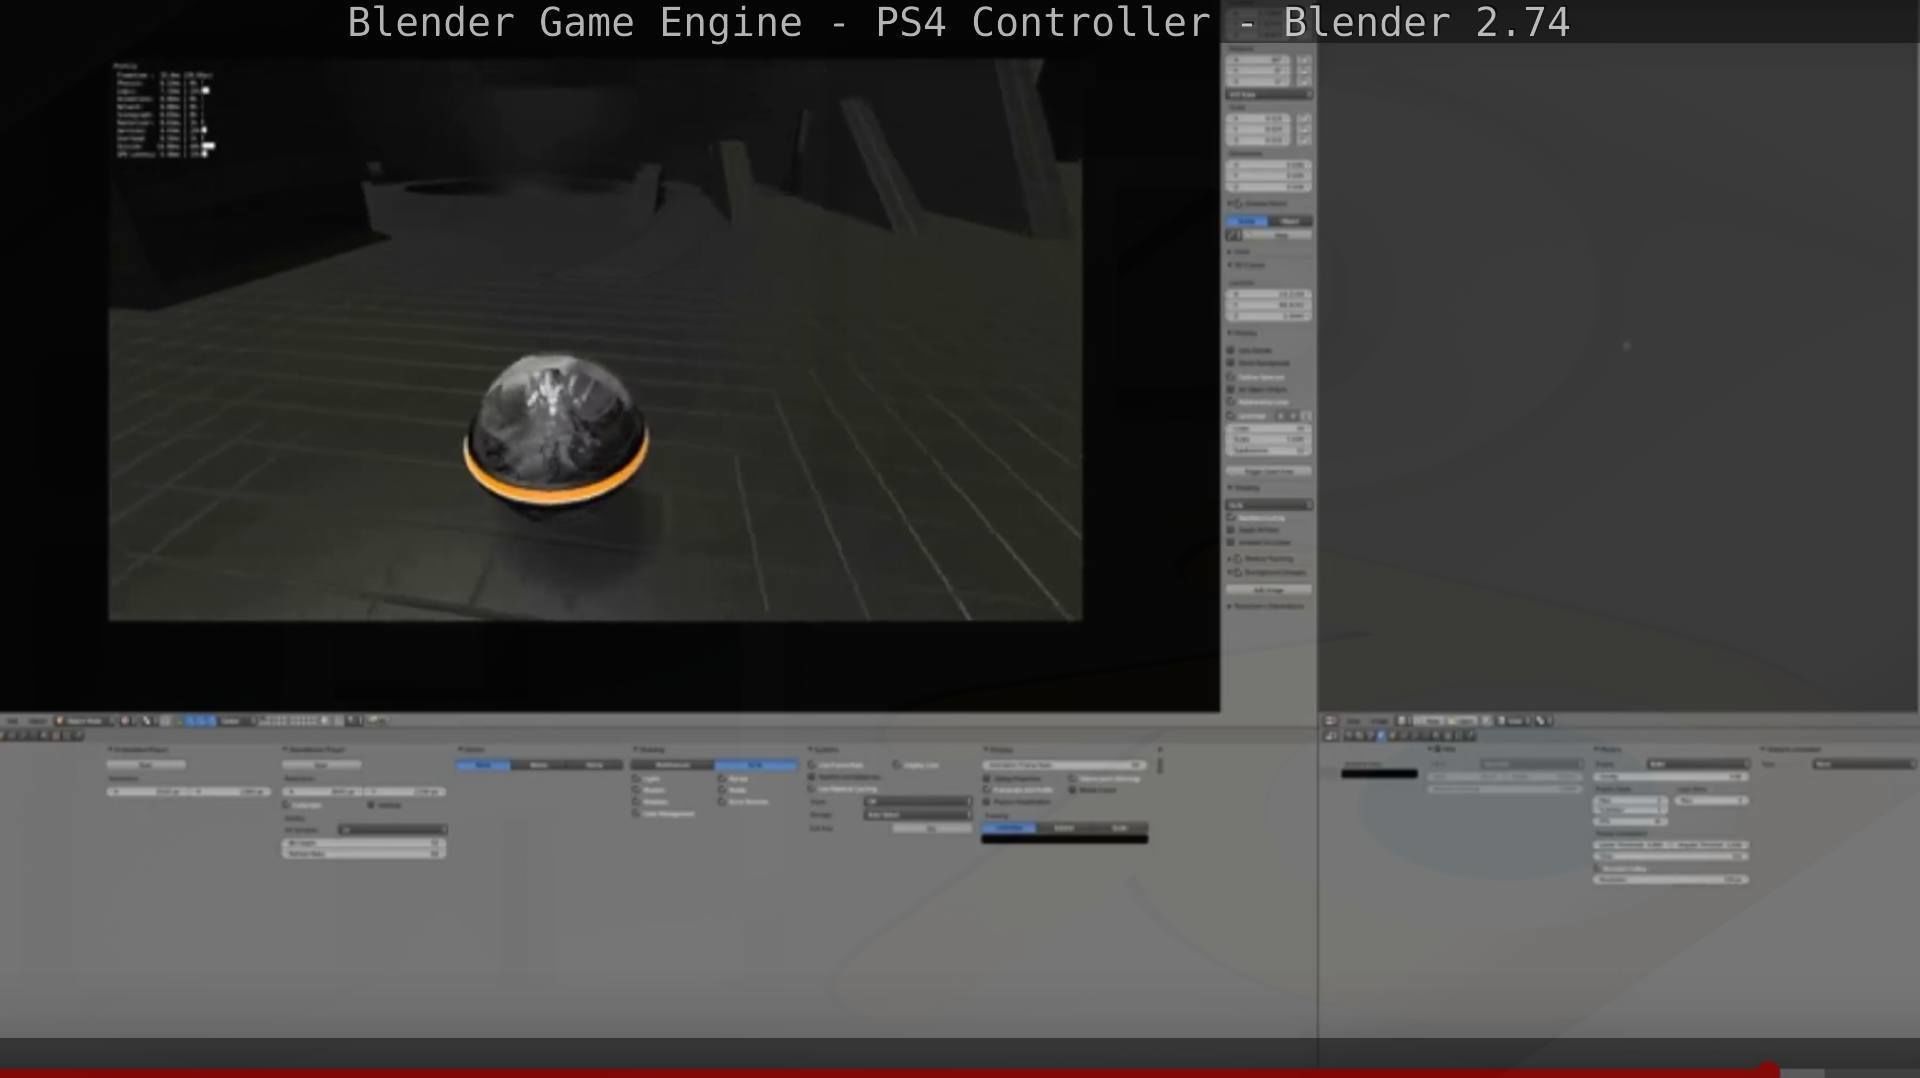1920x1078 pixels.
Task: Toggle Desktop checkbox in Standalone Player
Action: click(x=371, y=805)
